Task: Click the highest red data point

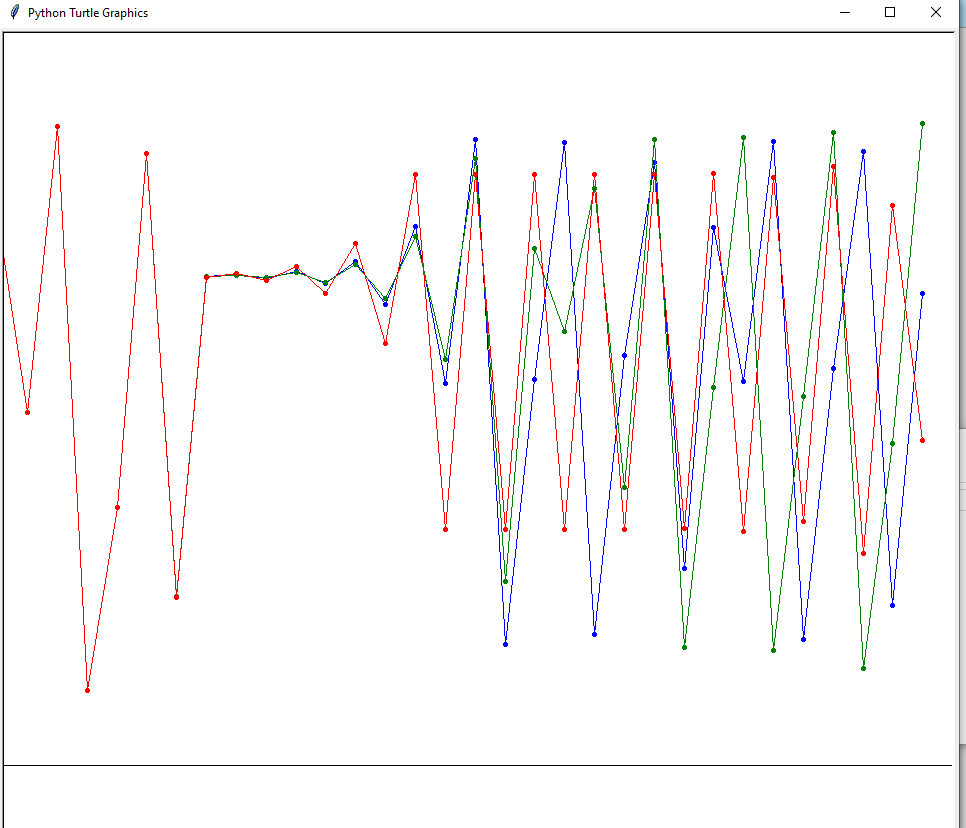Action: (57, 127)
